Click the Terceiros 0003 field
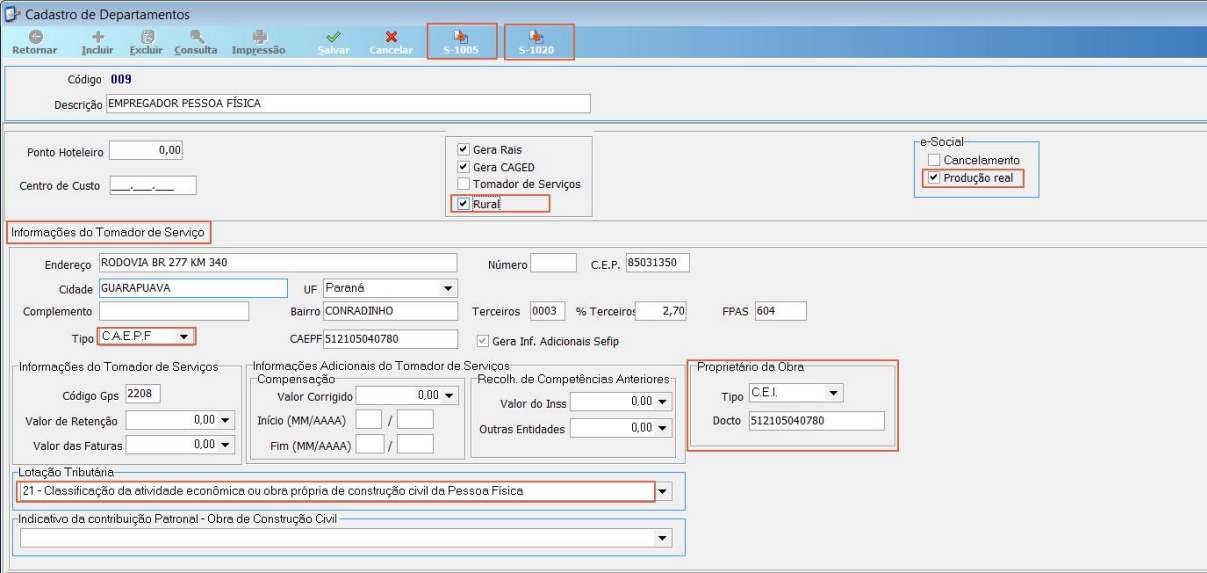Screen dimensions: 1207x573 point(548,312)
